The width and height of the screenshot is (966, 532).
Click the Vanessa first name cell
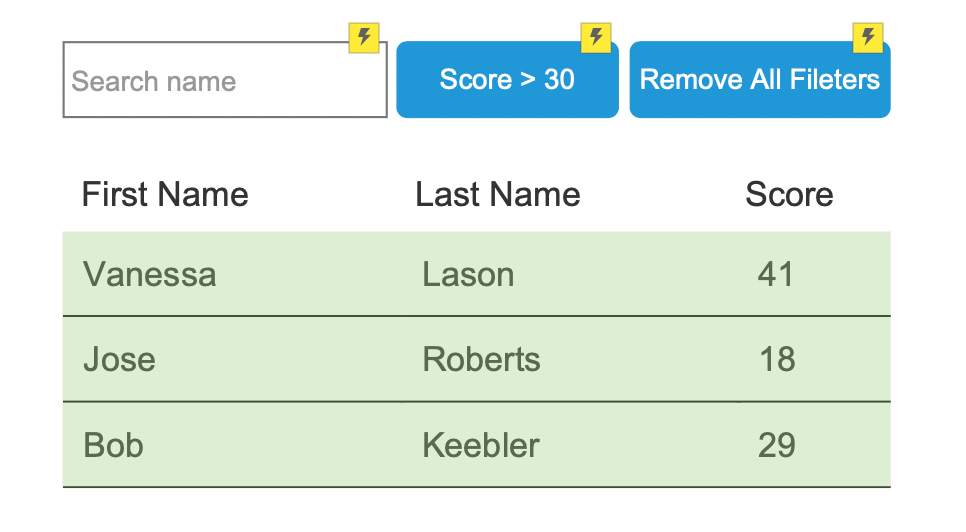(x=150, y=274)
